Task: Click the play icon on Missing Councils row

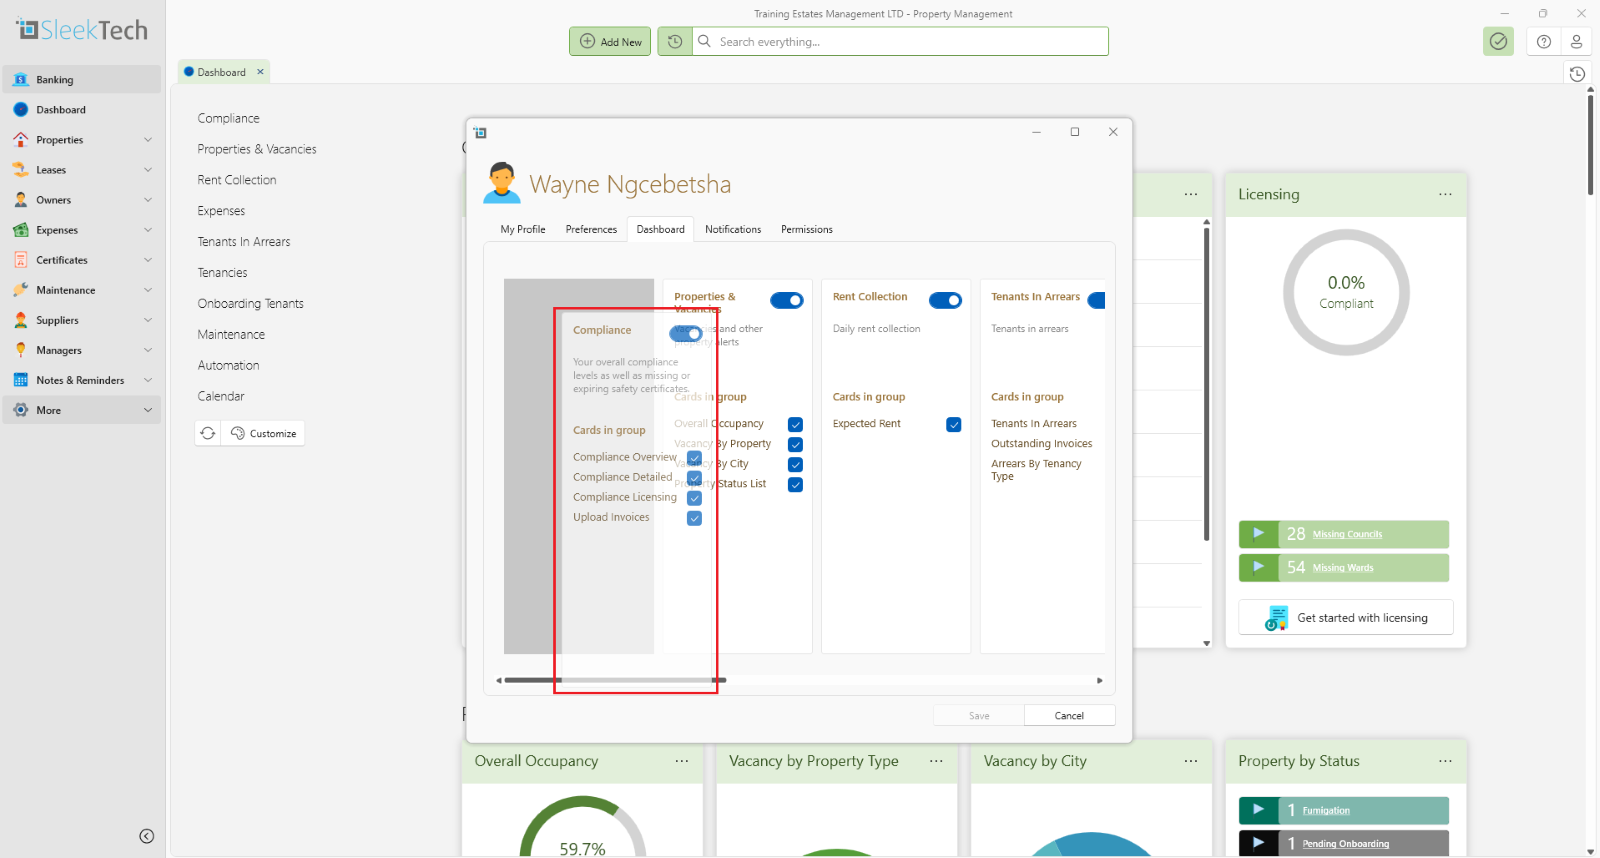Action: point(1259,534)
